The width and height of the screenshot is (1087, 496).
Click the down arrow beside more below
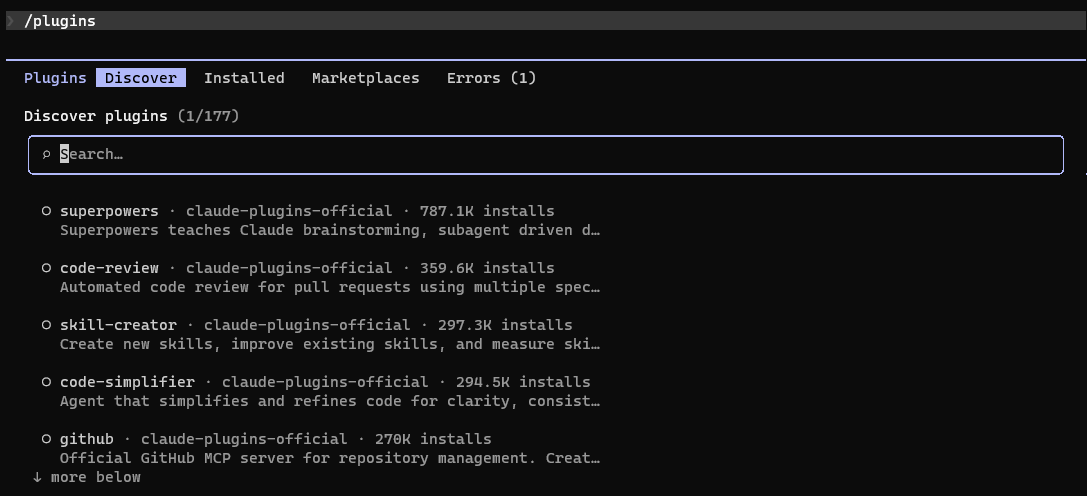(37, 477)
